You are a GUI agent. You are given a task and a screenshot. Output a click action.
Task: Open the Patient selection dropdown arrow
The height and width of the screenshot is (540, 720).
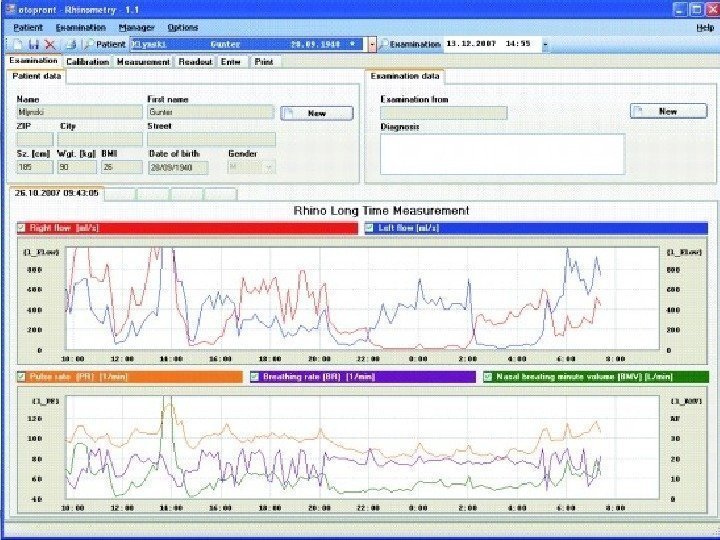pos(372,45)
